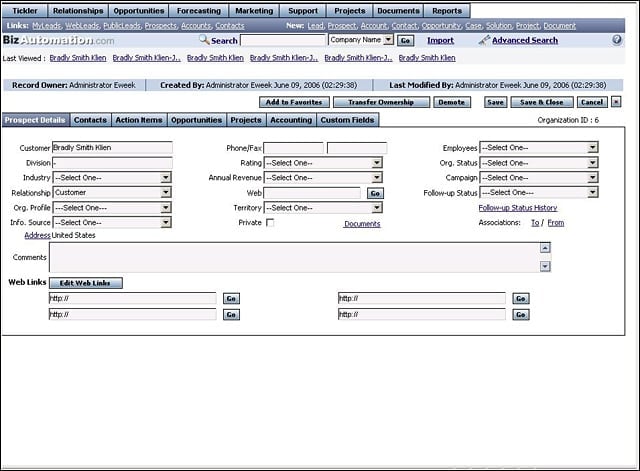Screen dimensions: 640x471
Task: Click the small X button beside Cancel
Action: click(x=616, y=102)
